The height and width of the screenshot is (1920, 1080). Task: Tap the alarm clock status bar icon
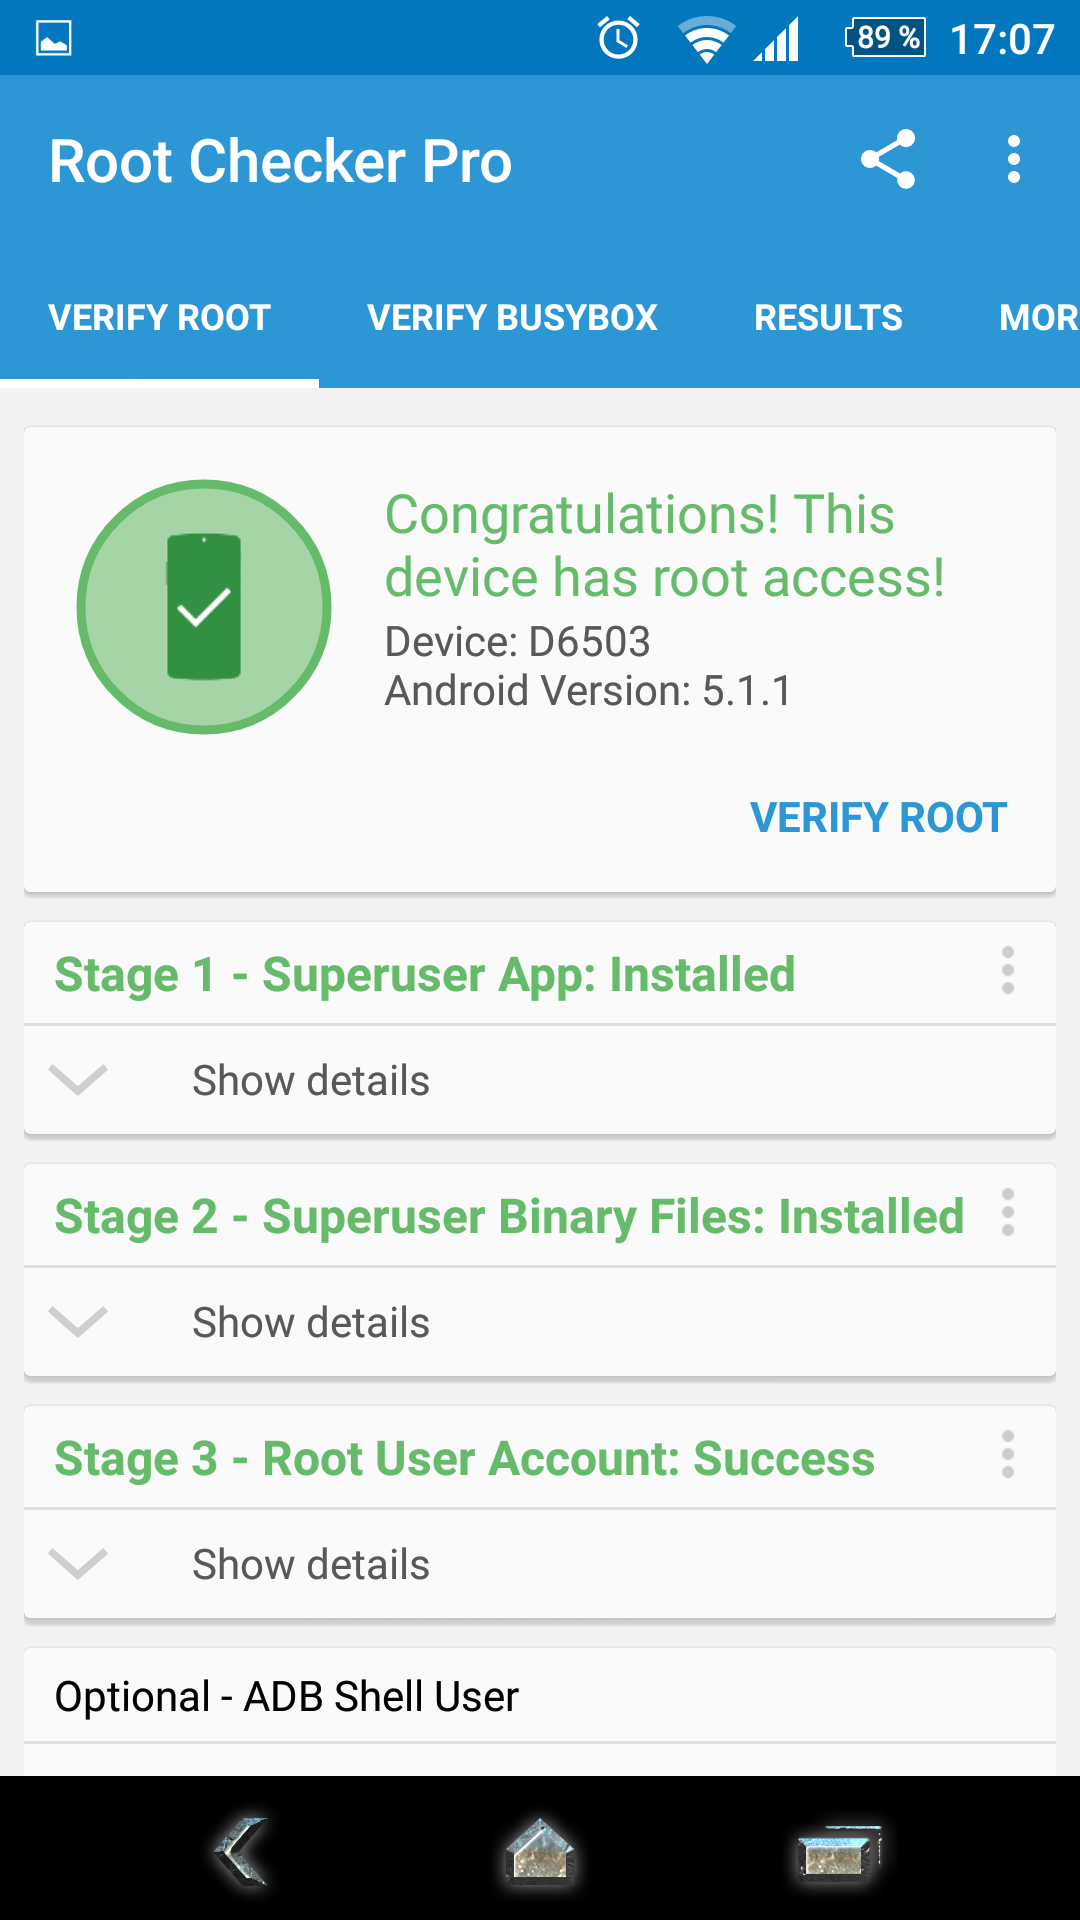tap(618, 38)
